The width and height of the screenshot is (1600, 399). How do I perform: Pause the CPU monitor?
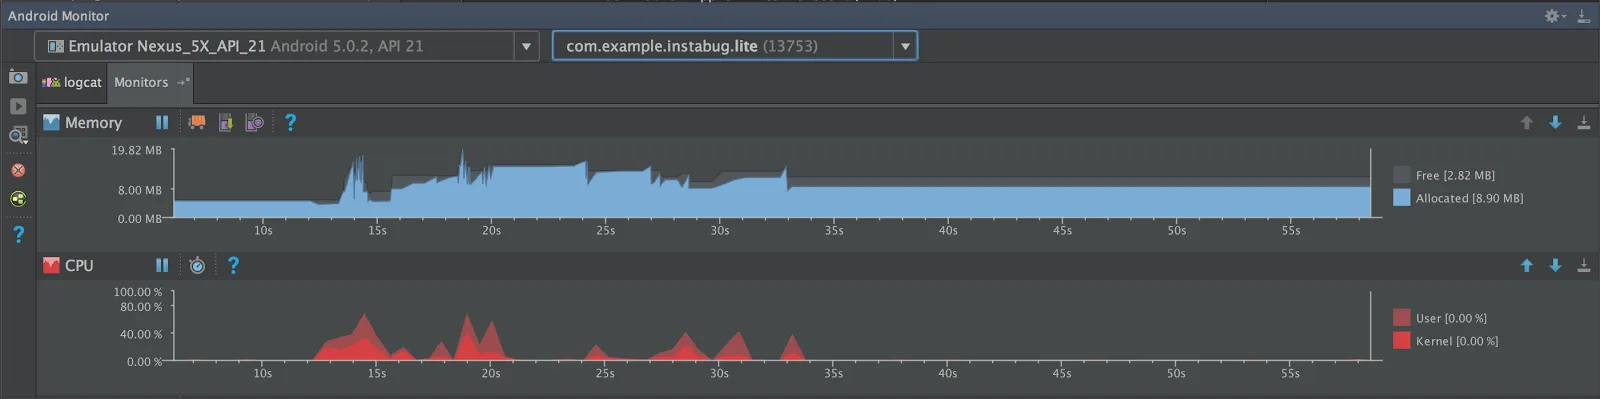click(x=162, y=265)
